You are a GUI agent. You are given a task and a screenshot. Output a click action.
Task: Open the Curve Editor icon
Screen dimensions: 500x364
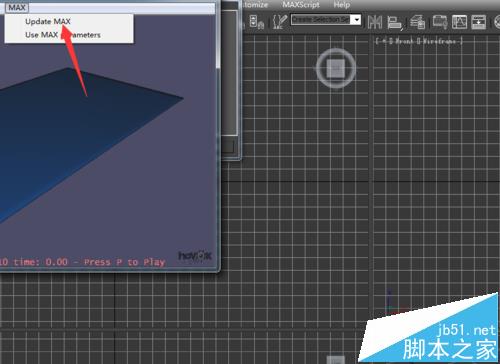[459, 22]
